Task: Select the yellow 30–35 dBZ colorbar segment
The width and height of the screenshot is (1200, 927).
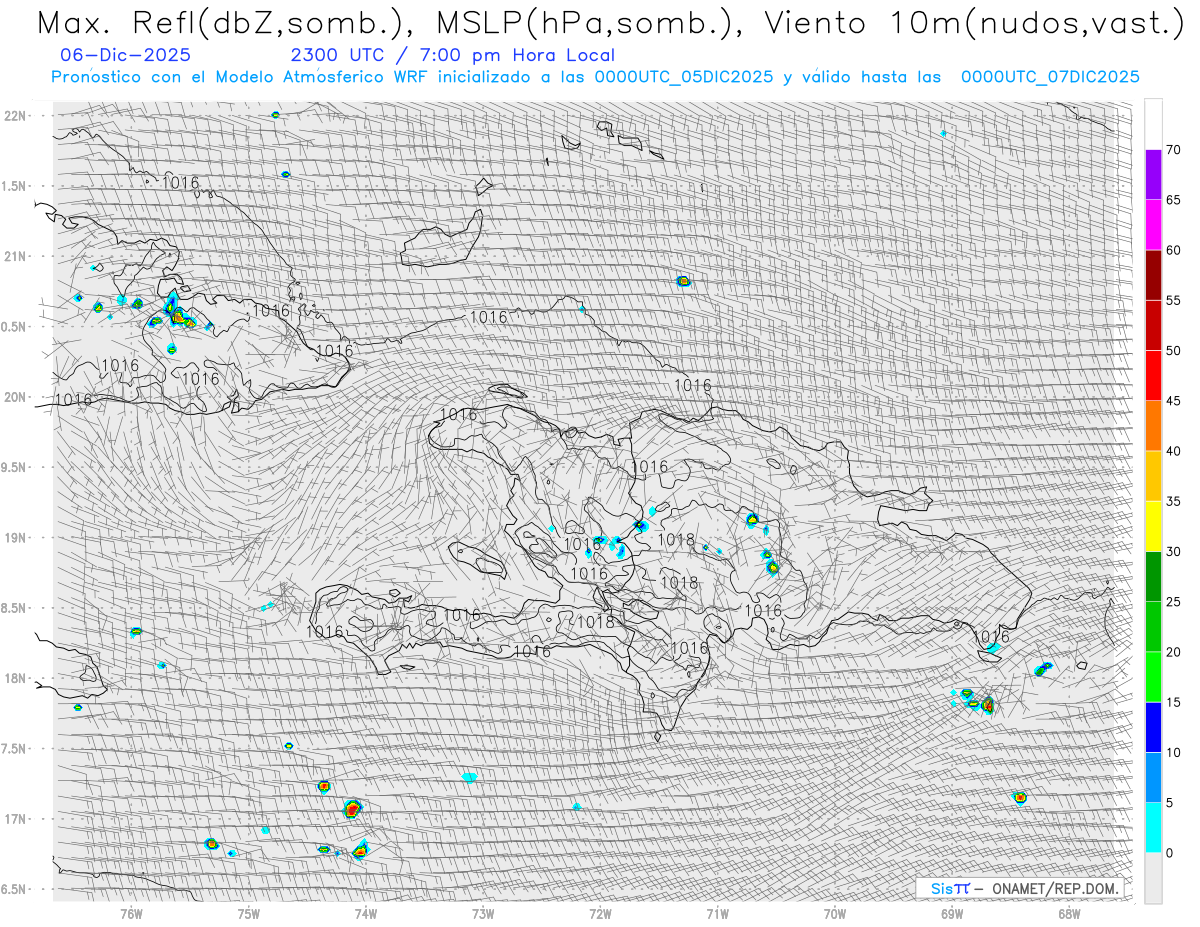Action: [1153, 526]
